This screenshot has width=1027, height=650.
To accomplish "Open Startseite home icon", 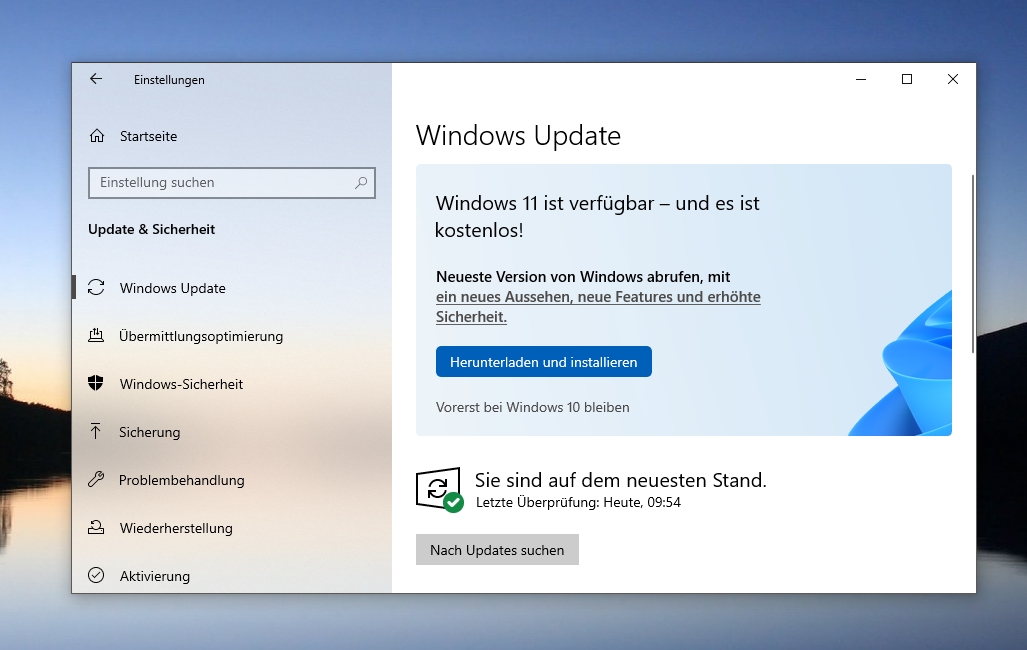I will click(97, 136).
